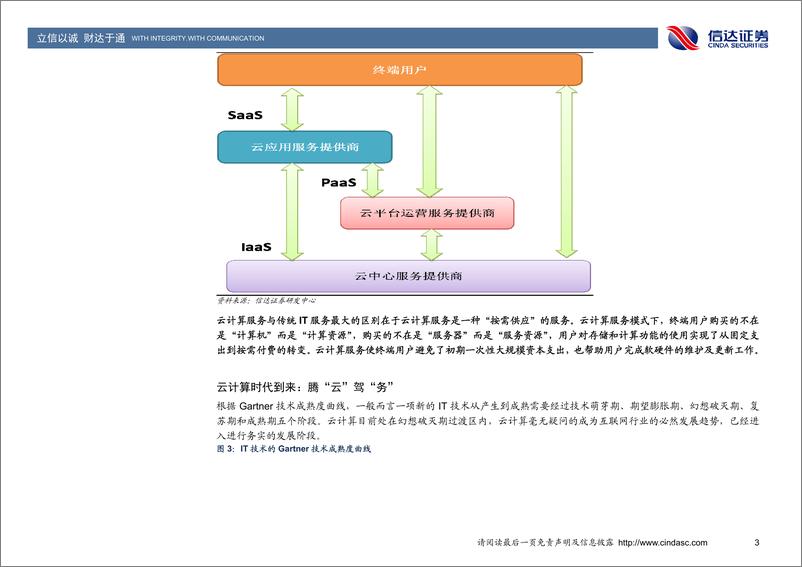Viewport: 802px width, 567px height.
Task: Click the arrow linking 终端用户 to the pink platform box
Action: (x=430, y=142)
